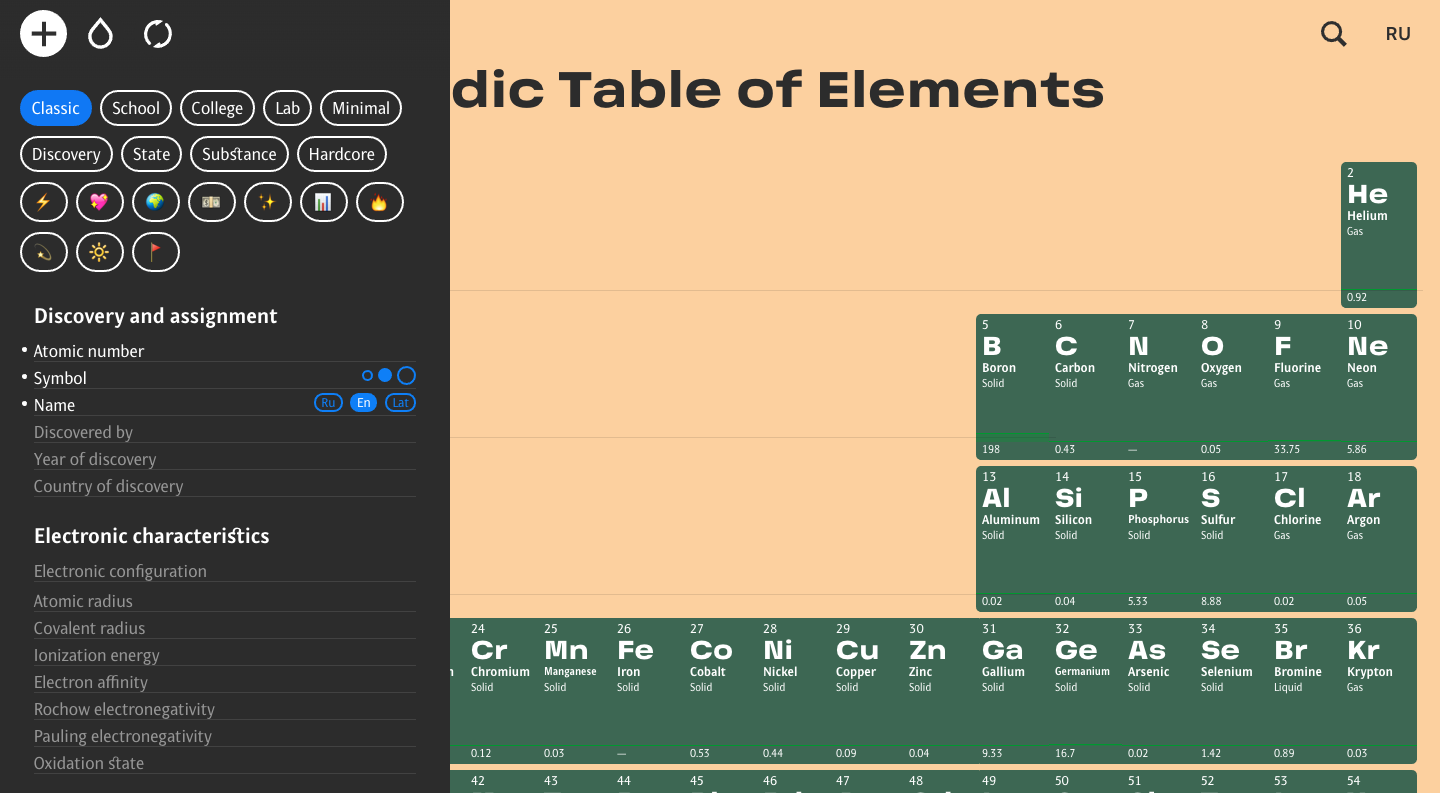
Task: Set Symbol size to smallest circle
Action: pos(367,376)
